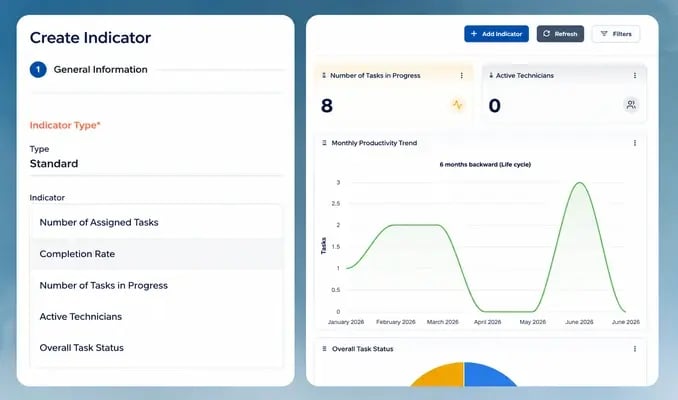Click the 'March 2026' axis label
Image resolution: width=678 pixels, height=400 pixels.
[x=442, y=322]
